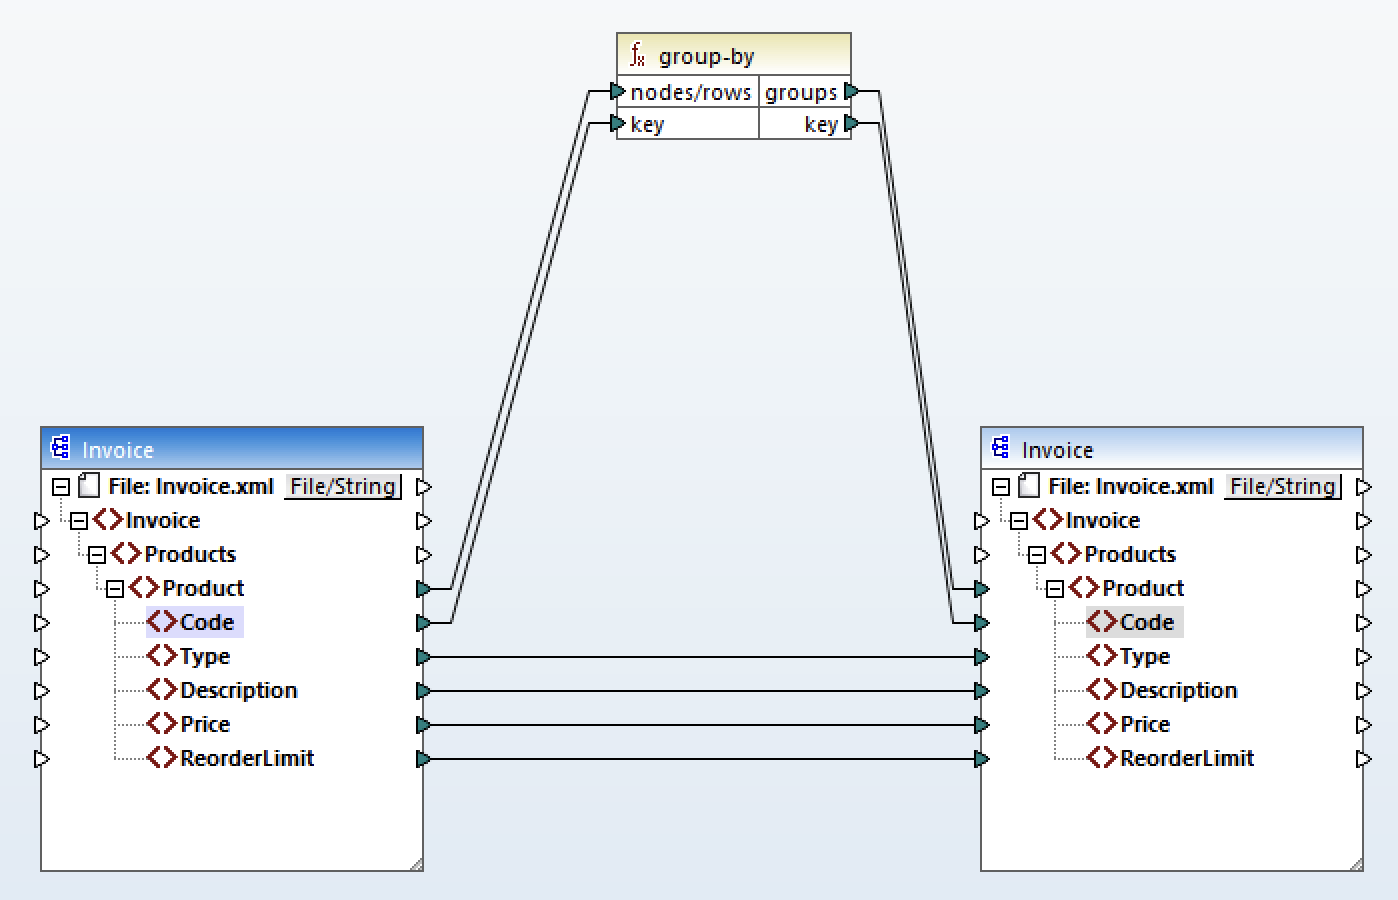The width and height of the screenshot is (1398, 900).
Task: Select the Type element in source tree
Action: [x=204, y=656]
